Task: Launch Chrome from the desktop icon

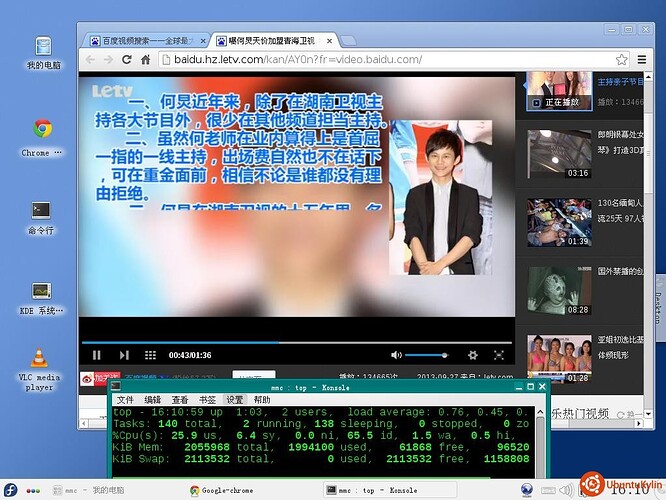Action: point(42,138)
